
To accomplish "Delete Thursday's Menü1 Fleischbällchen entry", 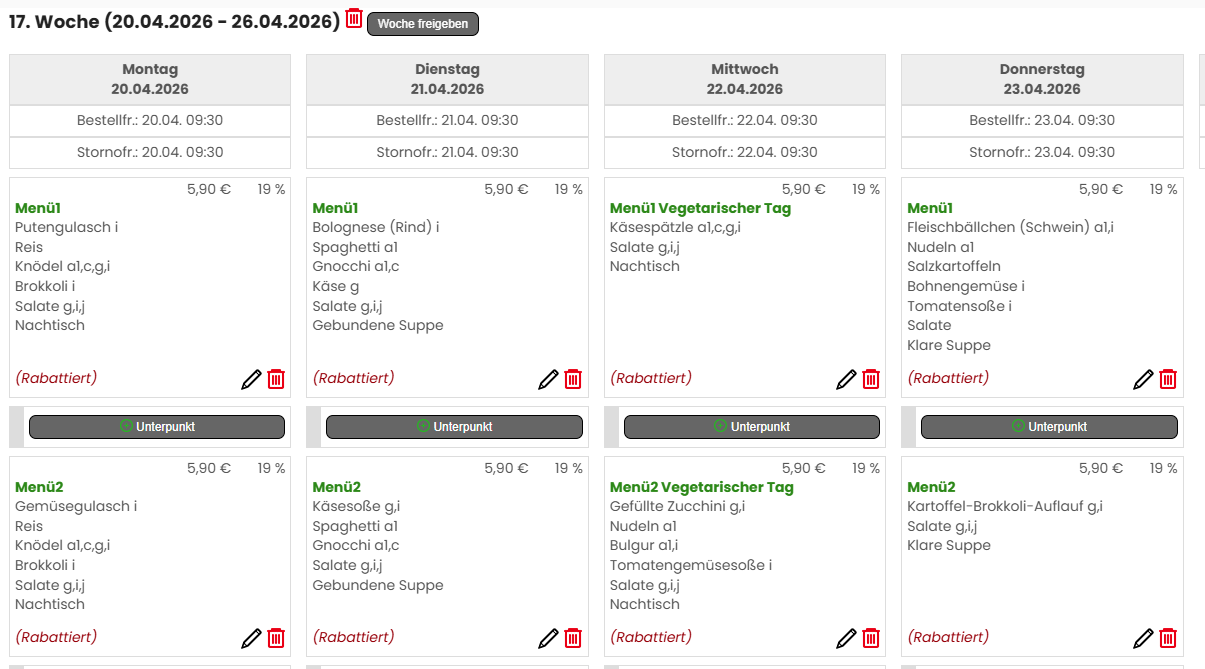I will pyautogui.click(x=1168, y=379).
